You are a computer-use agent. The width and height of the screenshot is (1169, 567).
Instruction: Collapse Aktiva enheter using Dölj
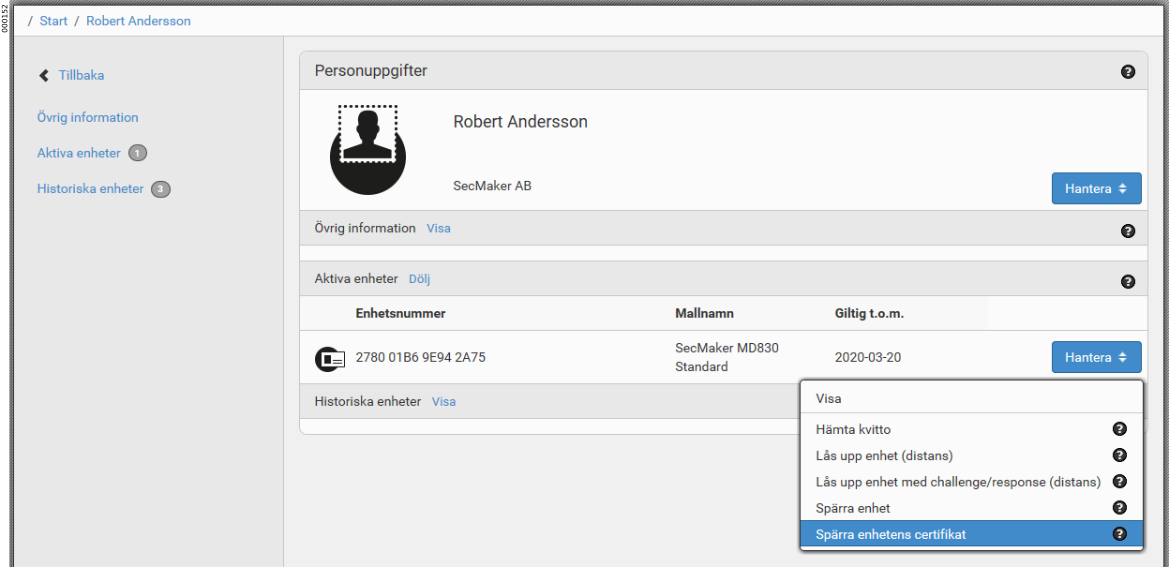pos(419,279)
